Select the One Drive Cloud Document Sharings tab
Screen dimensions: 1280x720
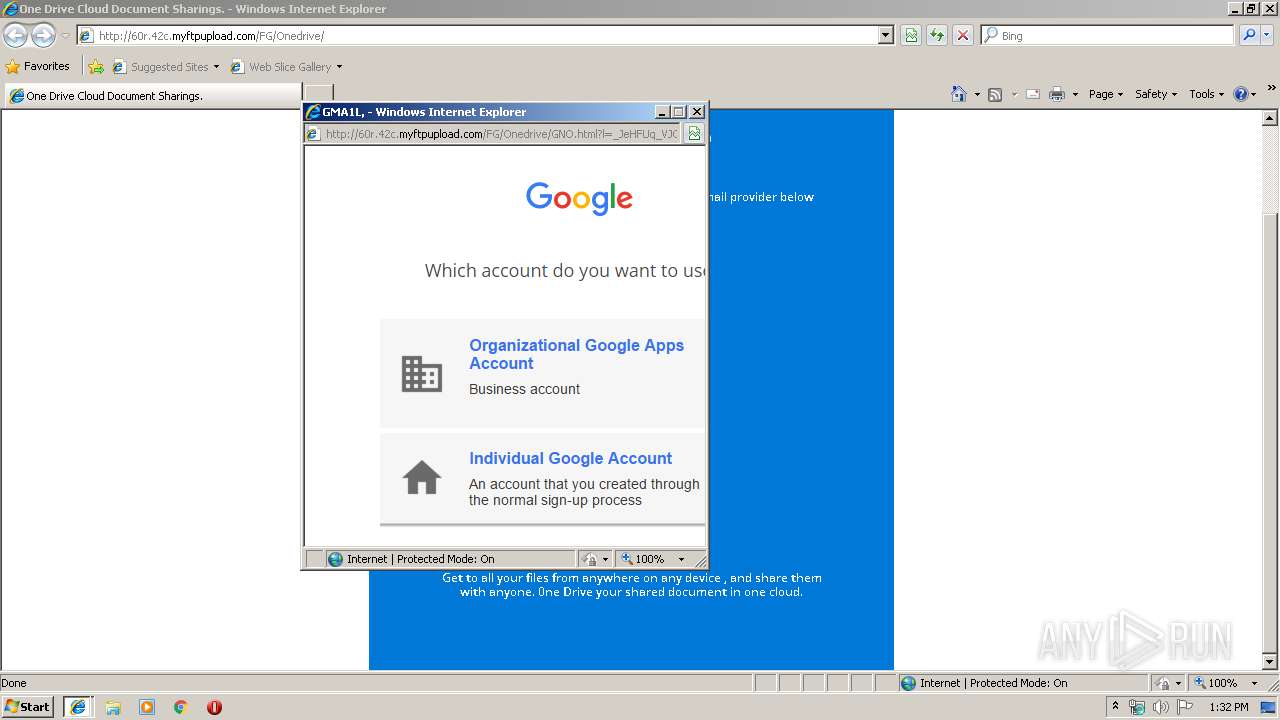coord(151,96)
